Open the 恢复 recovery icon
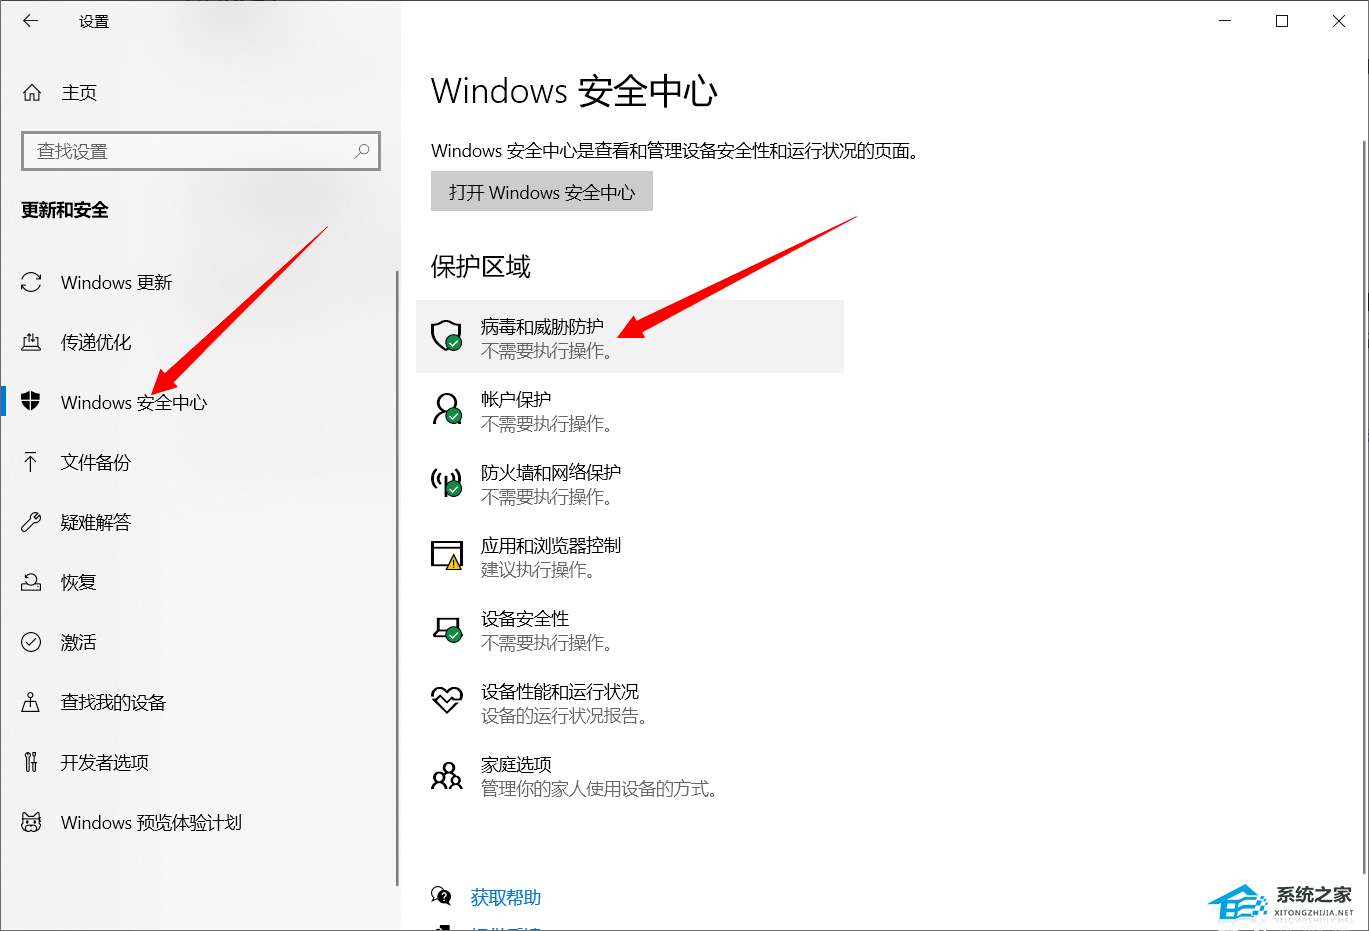This screenshot has height=931, width=1369. pos(31,582)
